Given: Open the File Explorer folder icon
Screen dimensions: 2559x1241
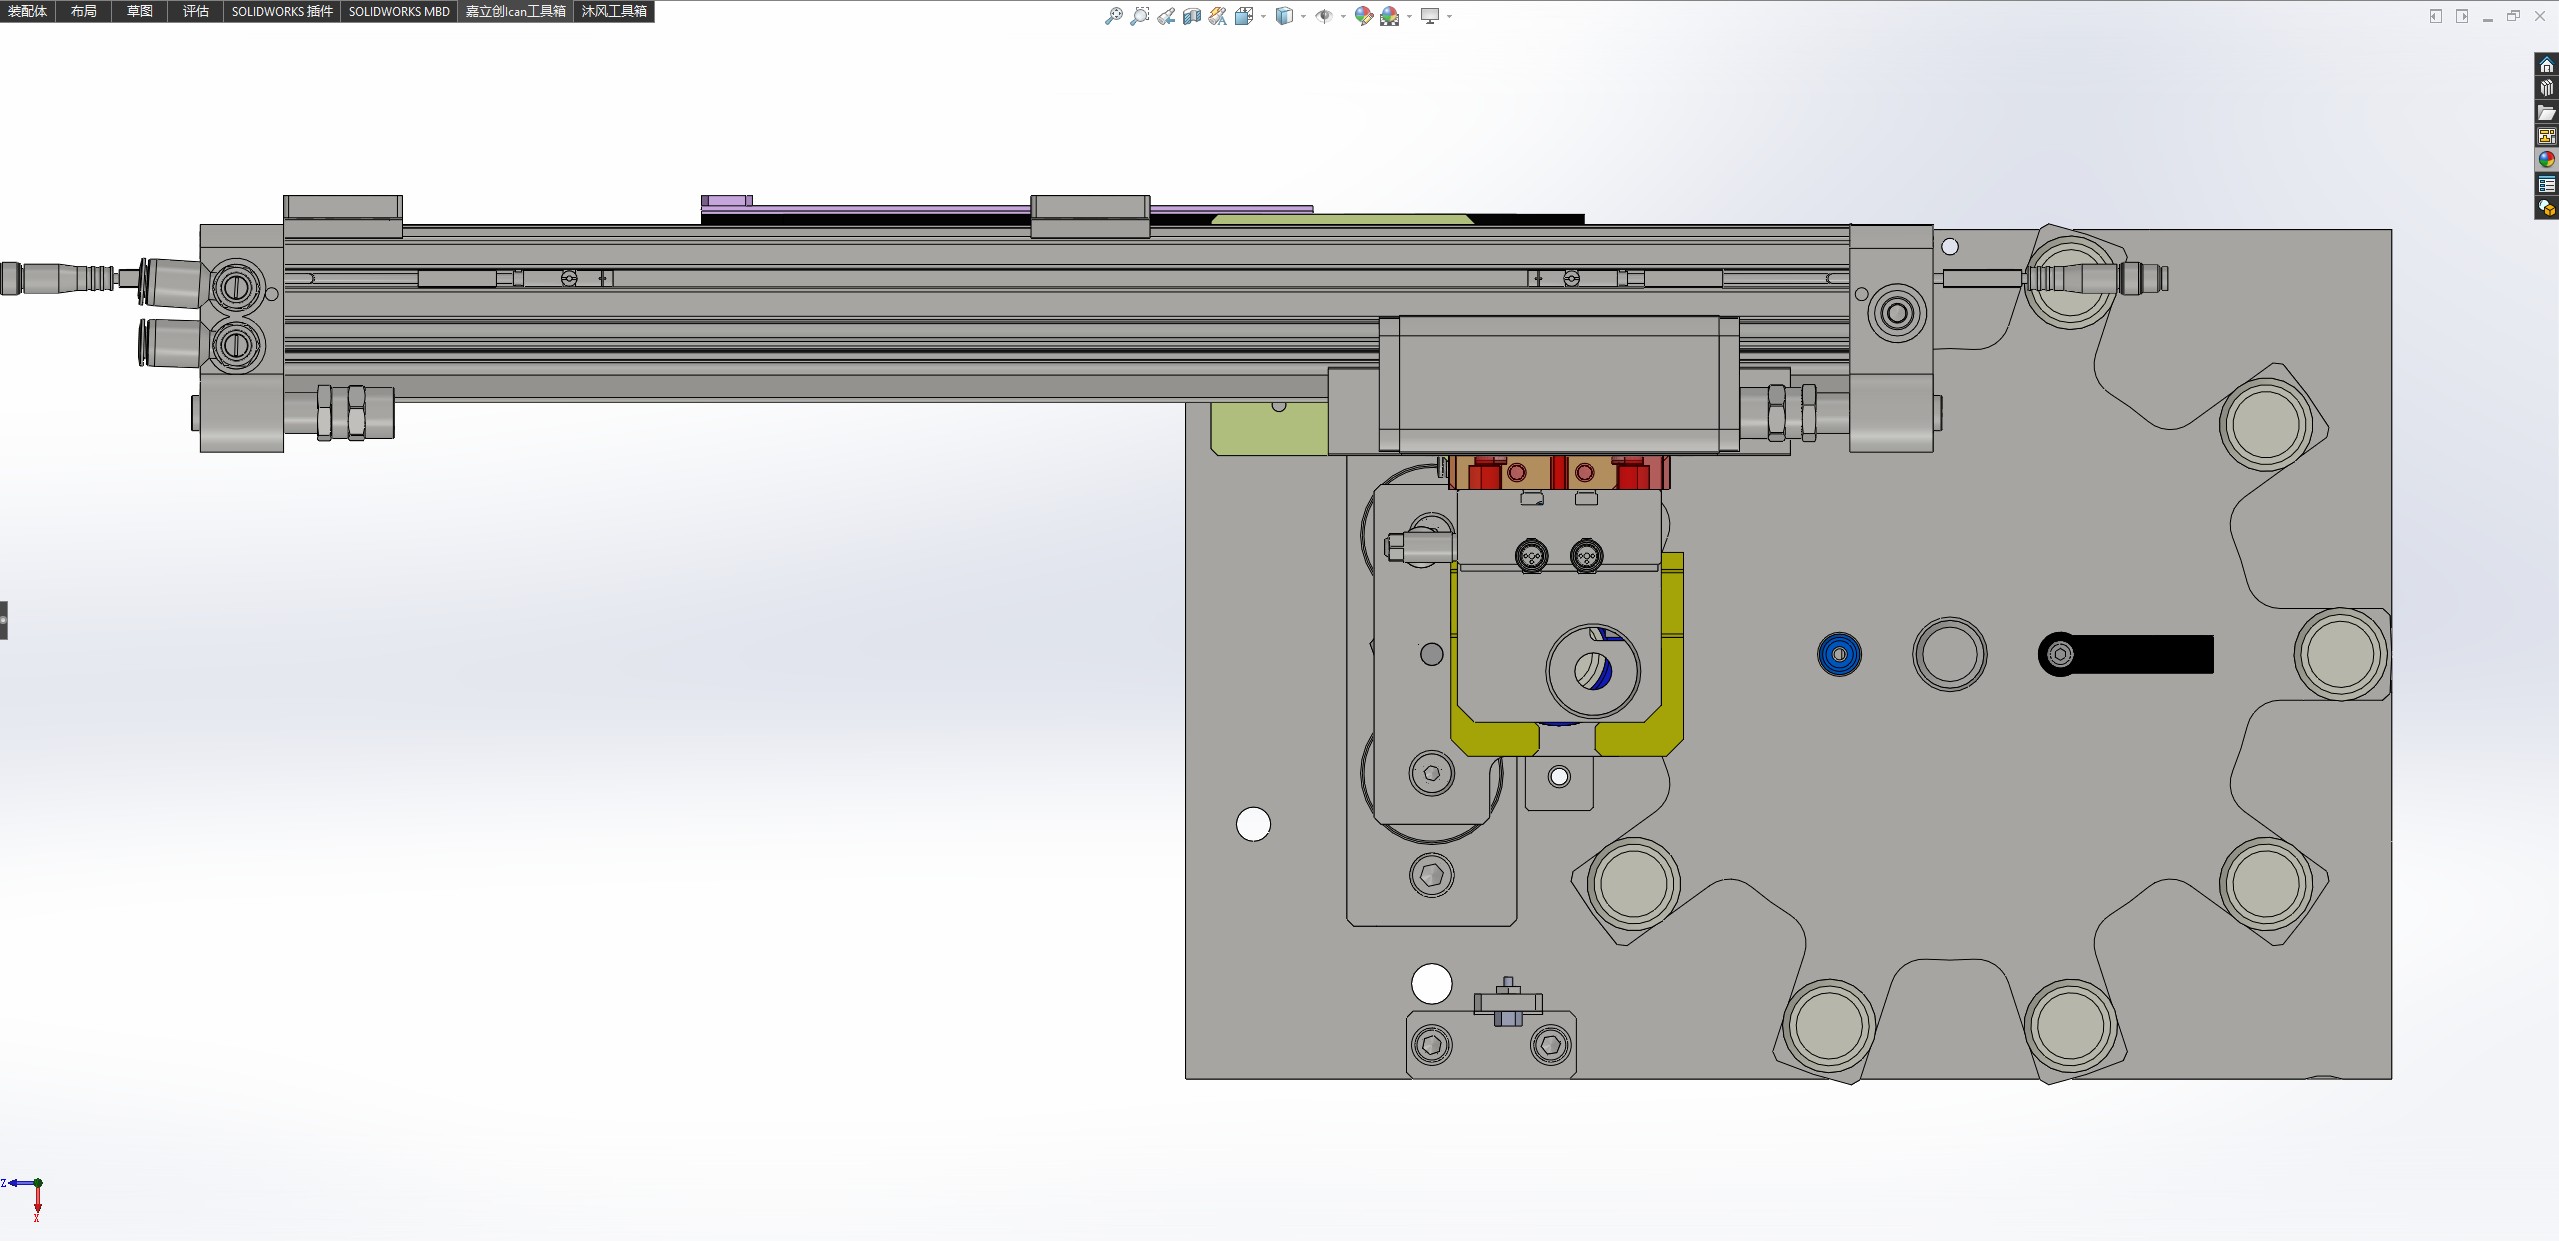Looking at the screenshot, I should tap(2546, 113).
